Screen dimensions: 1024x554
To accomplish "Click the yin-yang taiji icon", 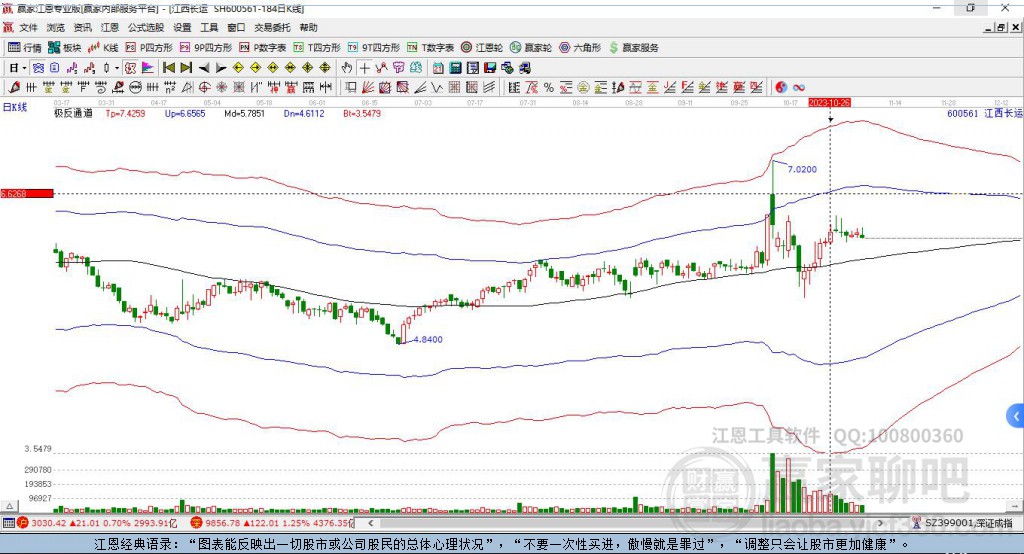I will [781, 88].
